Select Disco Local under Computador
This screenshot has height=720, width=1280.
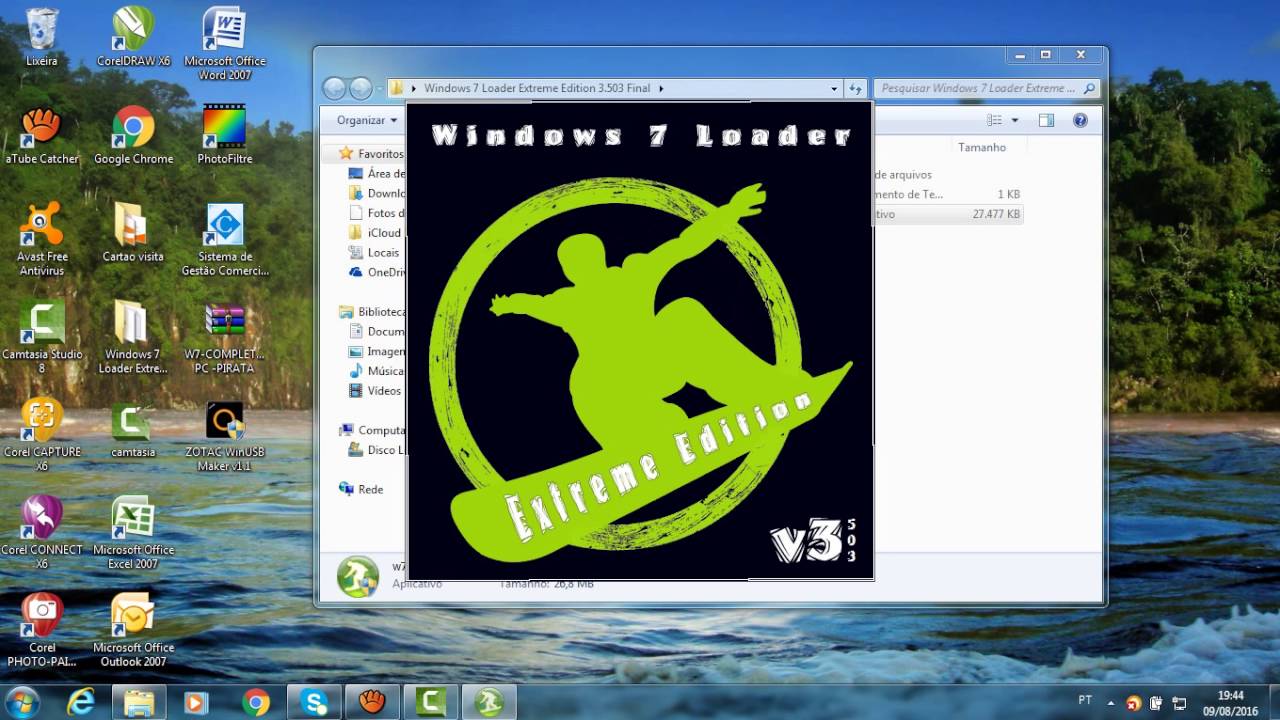coord(377,450)
